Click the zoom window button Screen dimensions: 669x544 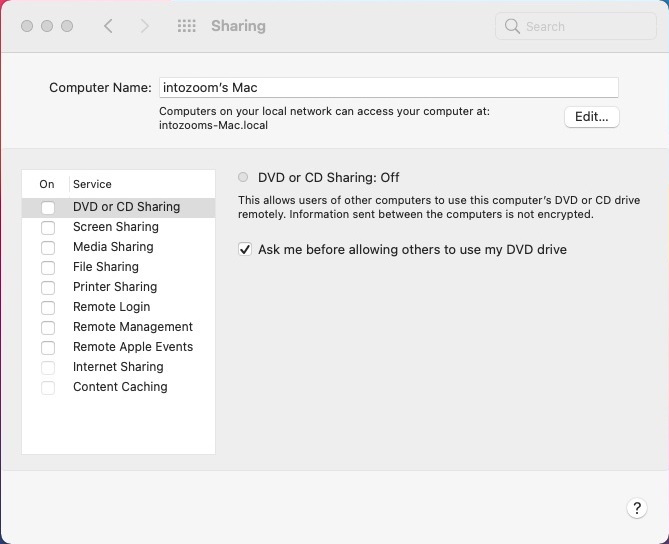click(x=67, y=26)
